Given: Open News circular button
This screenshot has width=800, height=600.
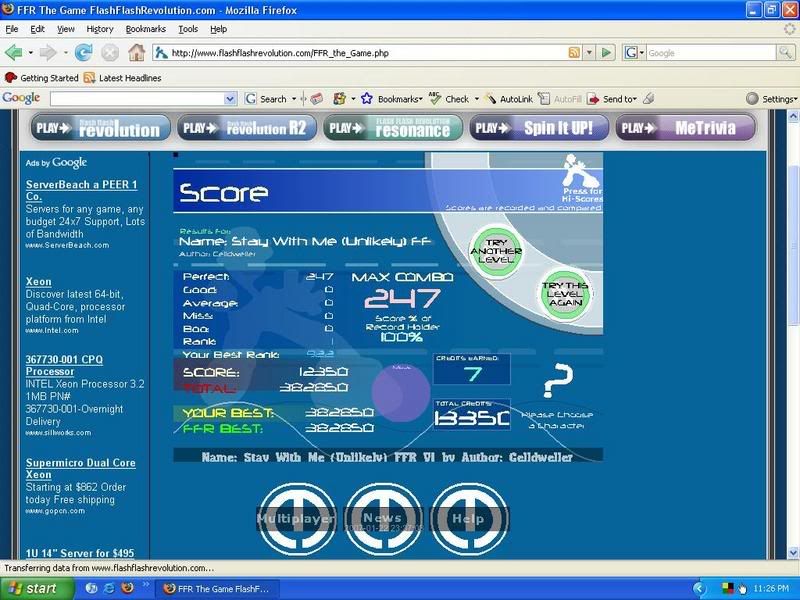Looking at the screenshot, I should (383, 519).
